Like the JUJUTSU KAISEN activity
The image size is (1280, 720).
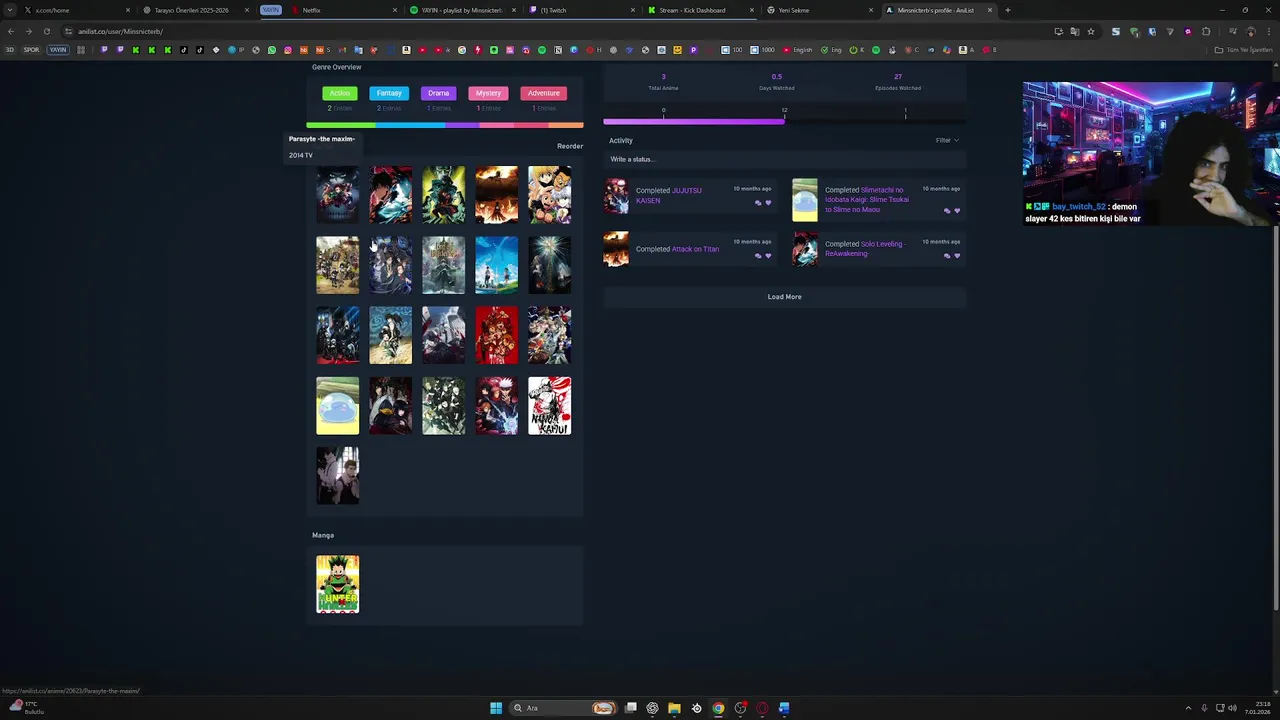click(x=768, y=203)
